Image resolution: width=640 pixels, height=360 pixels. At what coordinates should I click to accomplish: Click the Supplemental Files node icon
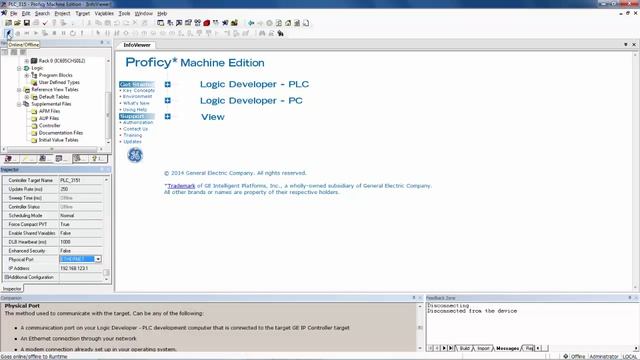(x=27, y=104)
